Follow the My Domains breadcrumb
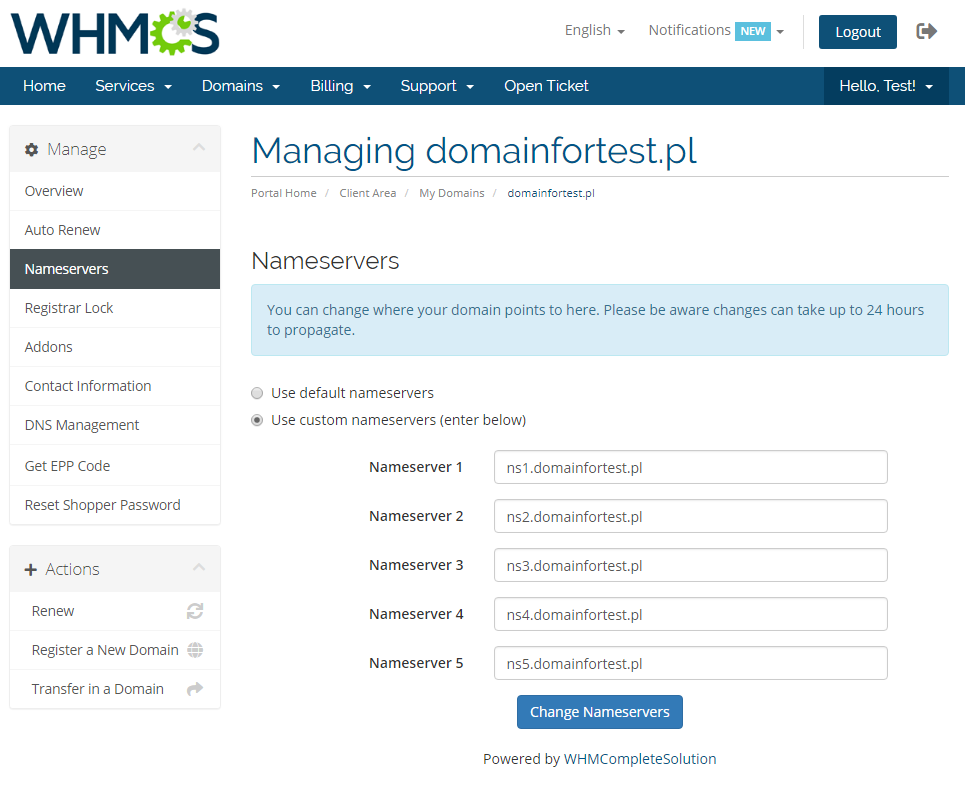 tap(452, 193)
